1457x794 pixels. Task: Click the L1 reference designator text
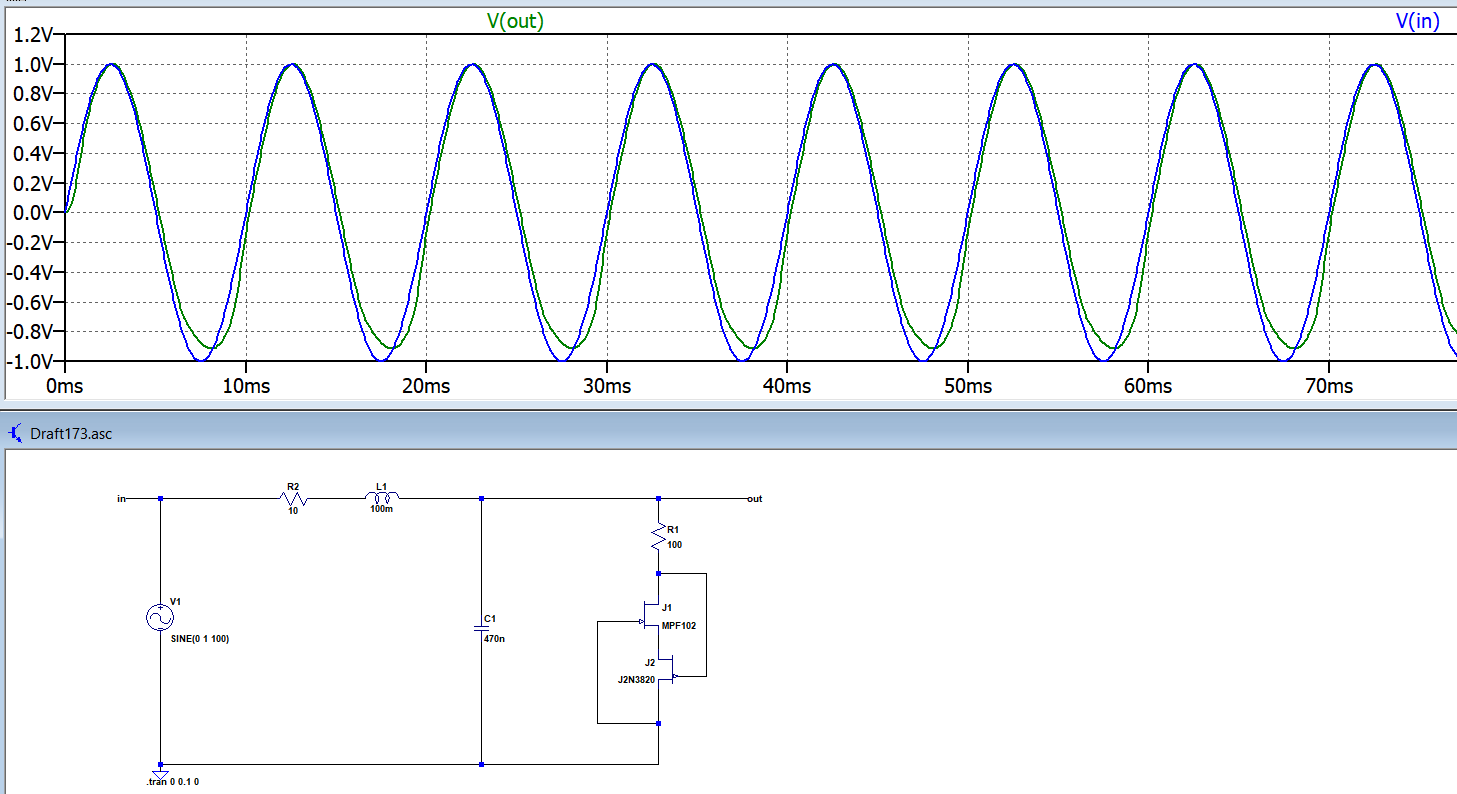tap(381, 487)
